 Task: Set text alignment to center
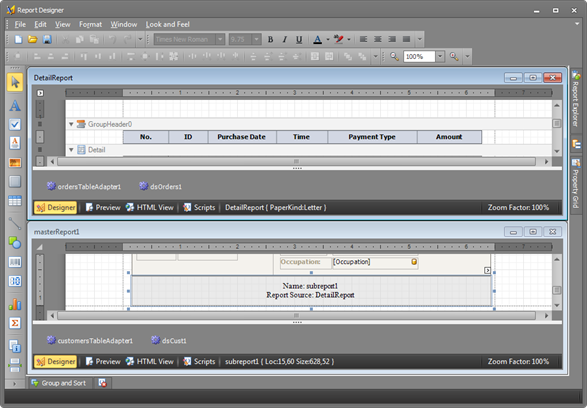click(377, 39)
